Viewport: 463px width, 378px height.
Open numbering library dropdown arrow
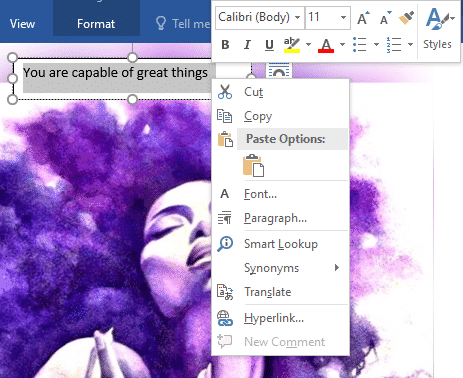[410, 44]
